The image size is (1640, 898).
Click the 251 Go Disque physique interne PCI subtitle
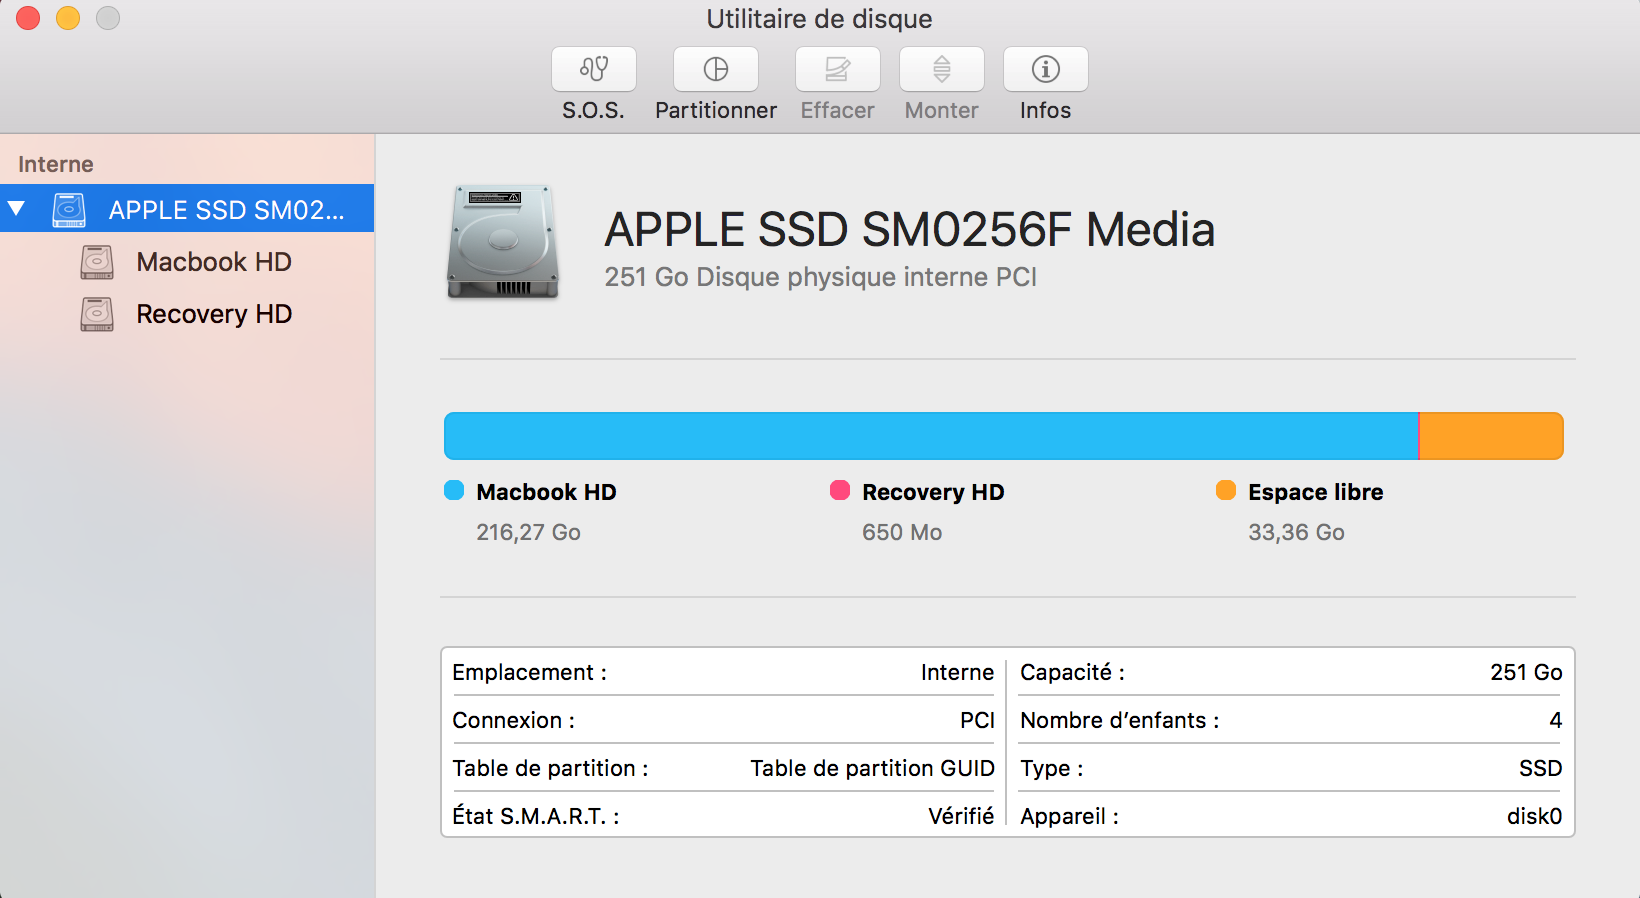click(821, 277)
